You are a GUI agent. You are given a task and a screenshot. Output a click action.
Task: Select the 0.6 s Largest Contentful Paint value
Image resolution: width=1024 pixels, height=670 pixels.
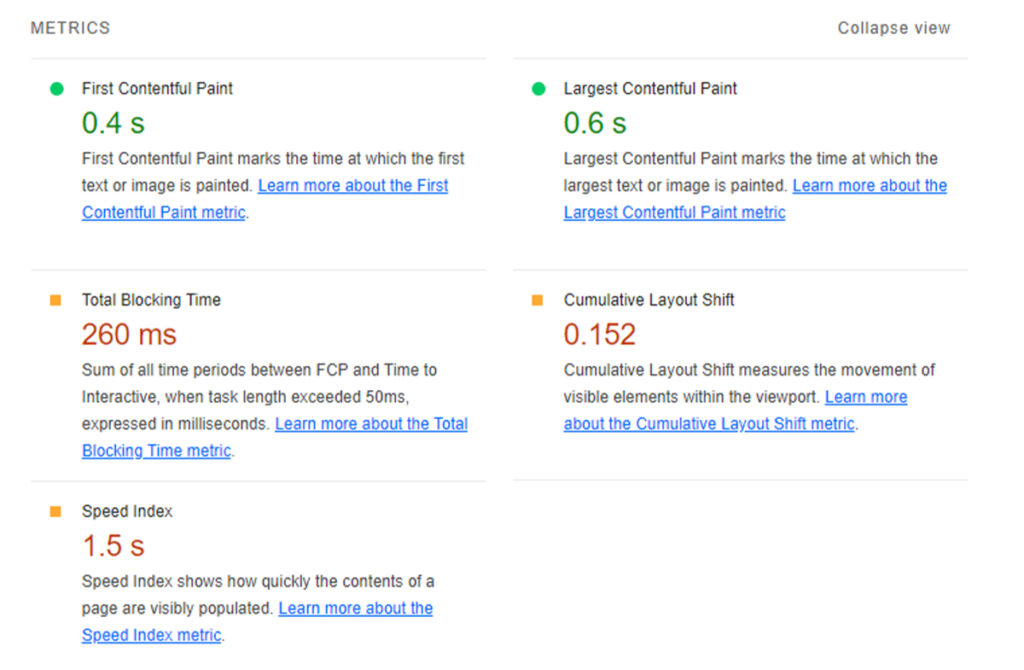594,122
